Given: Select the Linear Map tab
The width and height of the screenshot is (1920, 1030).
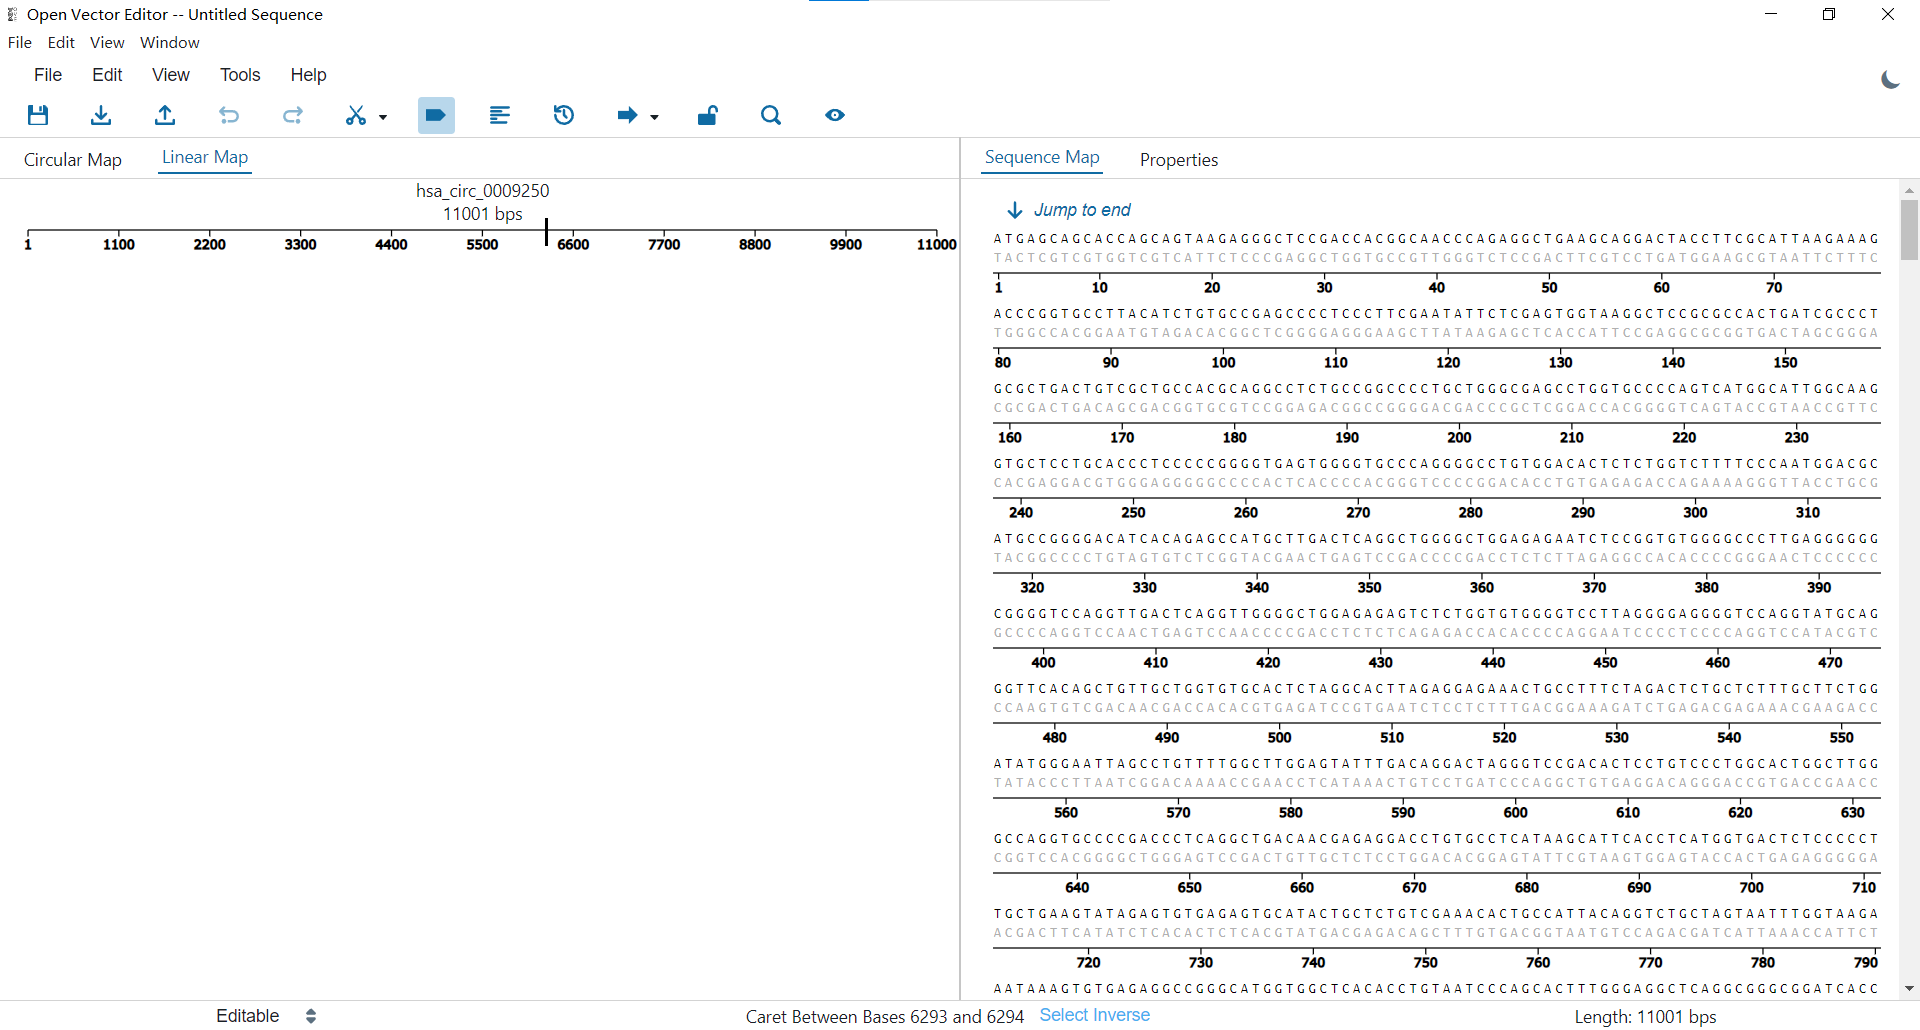Looking at the screenshot, I should (205, 157).
